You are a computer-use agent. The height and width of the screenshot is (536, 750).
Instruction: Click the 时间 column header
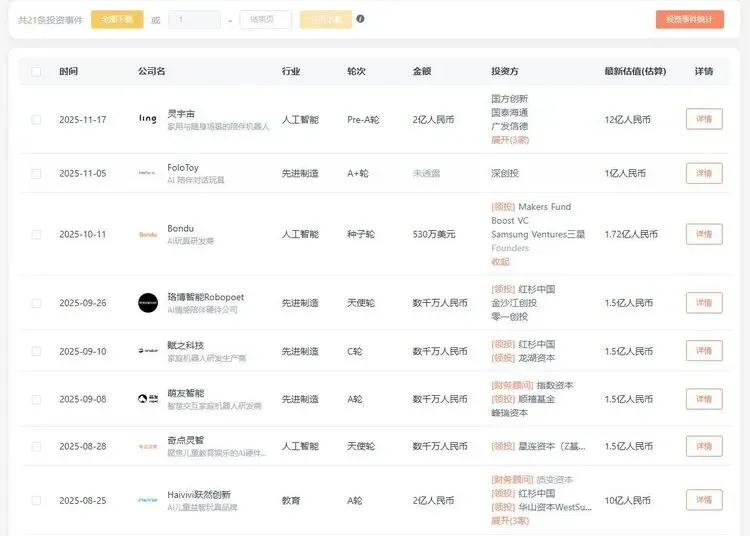(68, 71)
